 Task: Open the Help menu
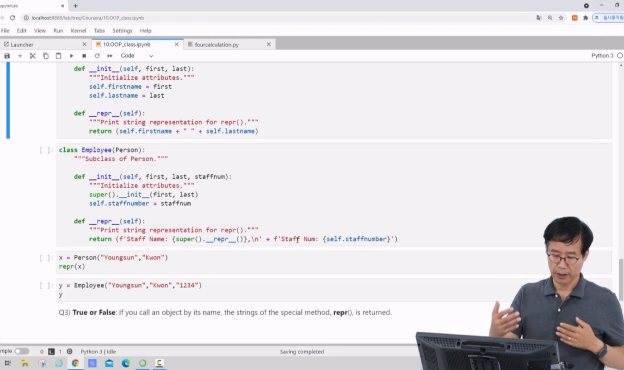[x=146, y=31]
